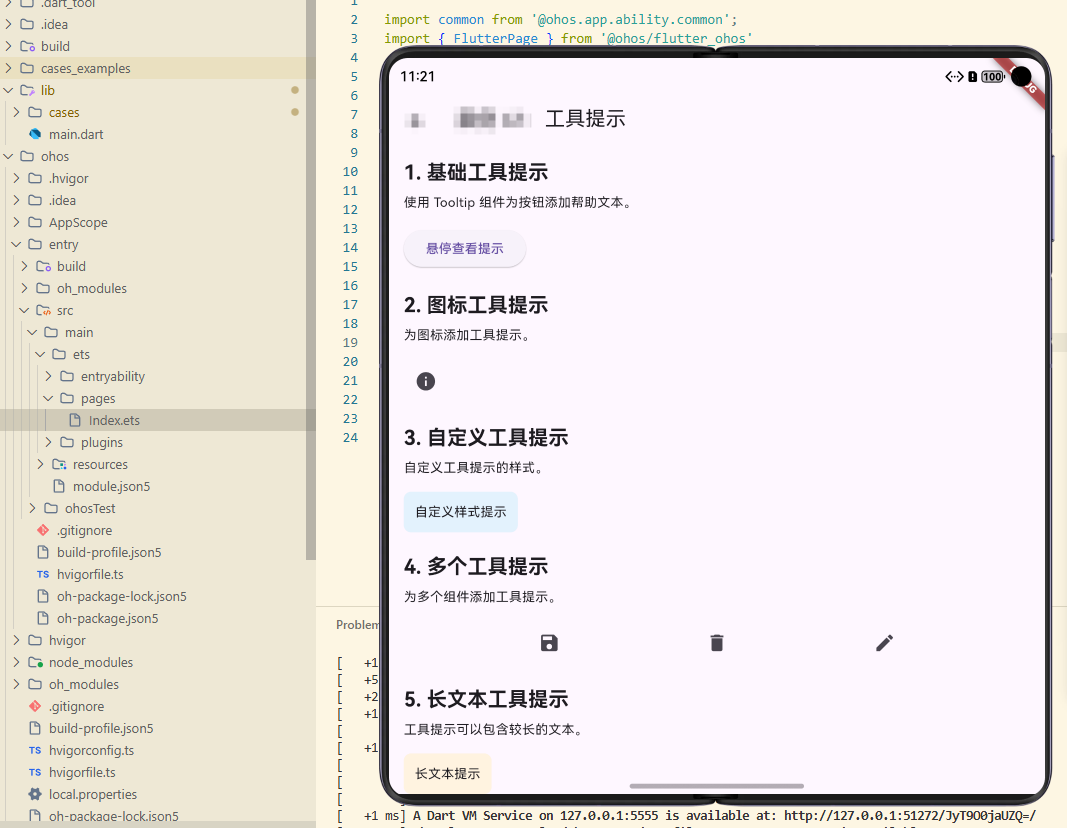Screen dimensions: 1067x828
Task: Collapse the ohos folder
Action: 8,156
